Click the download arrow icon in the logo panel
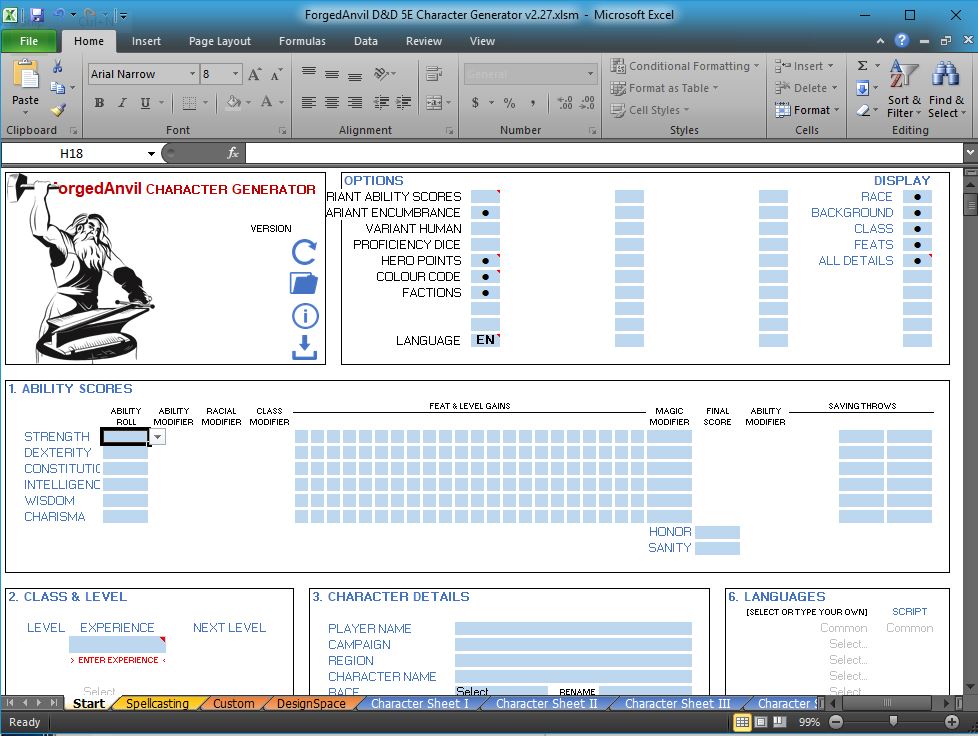The width and height of the screenshot is (978, 736). 304,347
